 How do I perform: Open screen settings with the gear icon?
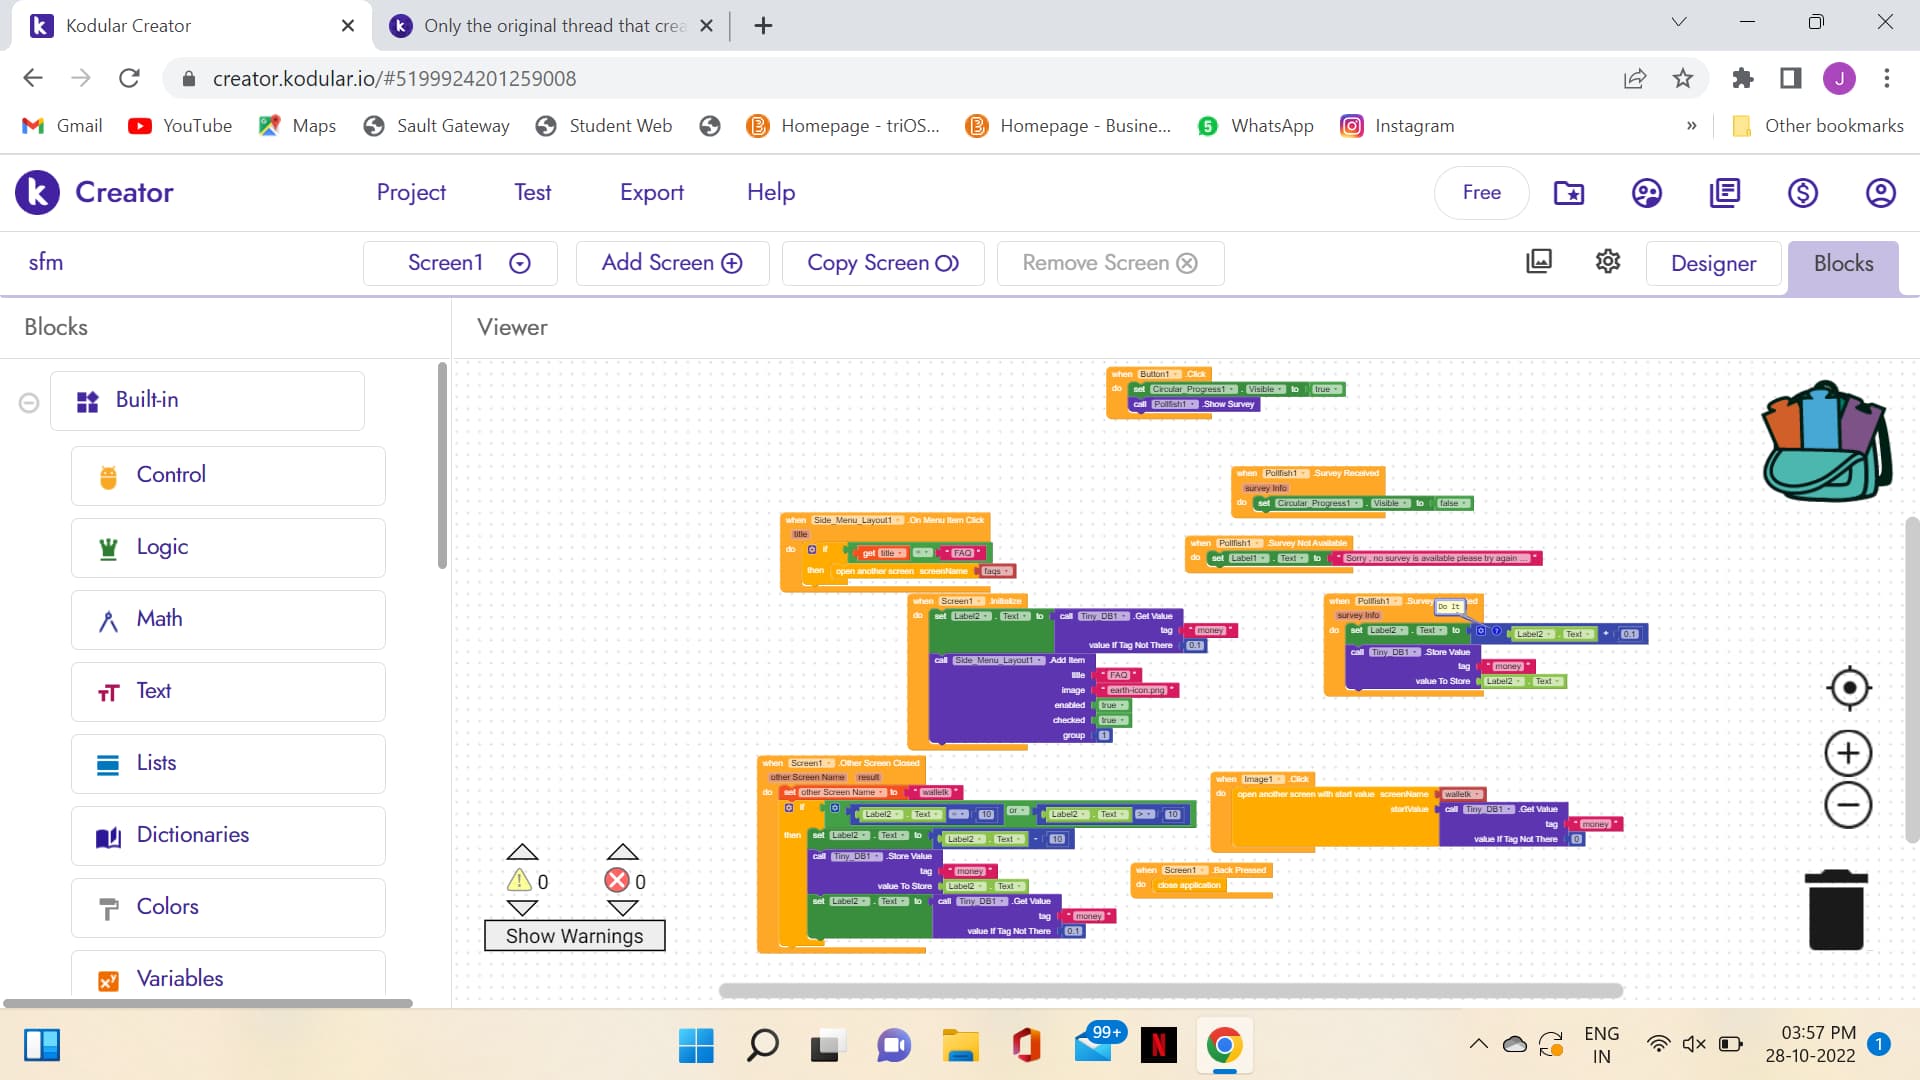point(1607,262)
